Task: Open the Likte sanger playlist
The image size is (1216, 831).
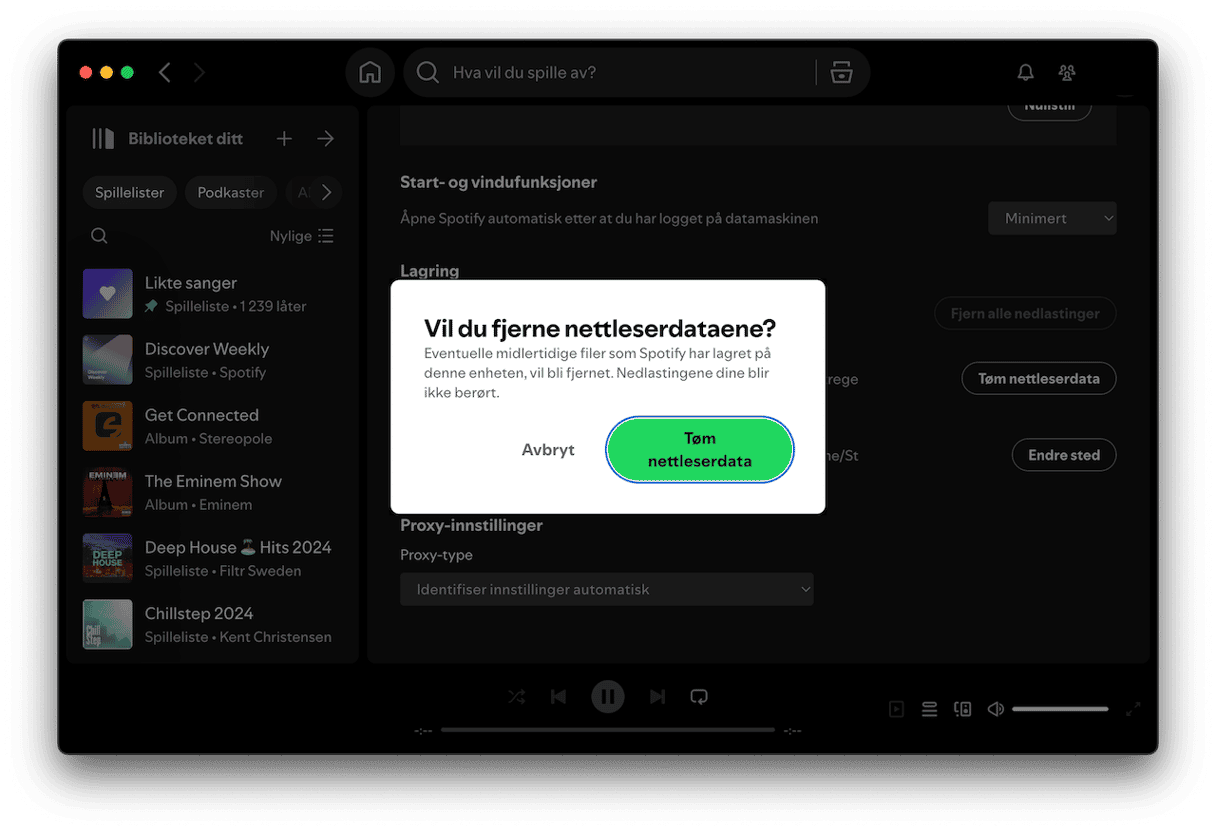Action: (210, 294)
